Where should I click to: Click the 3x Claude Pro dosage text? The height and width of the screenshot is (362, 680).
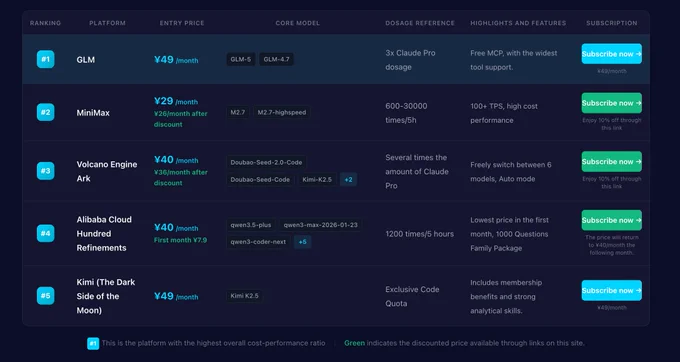click(410, 60)
